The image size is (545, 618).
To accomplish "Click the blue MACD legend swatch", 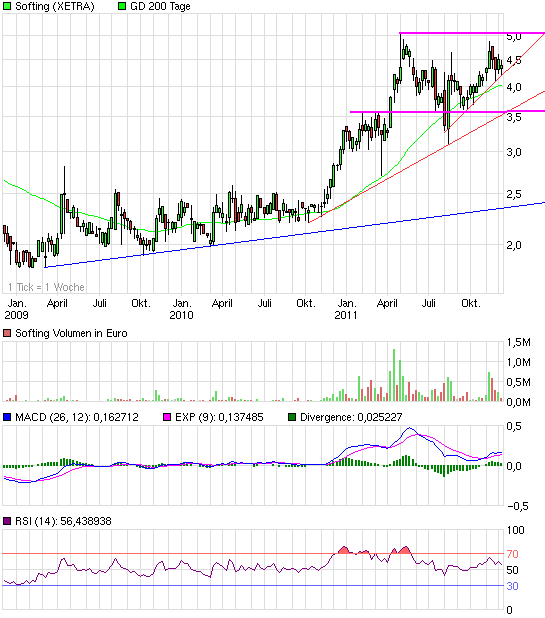I will coord(7,417).
